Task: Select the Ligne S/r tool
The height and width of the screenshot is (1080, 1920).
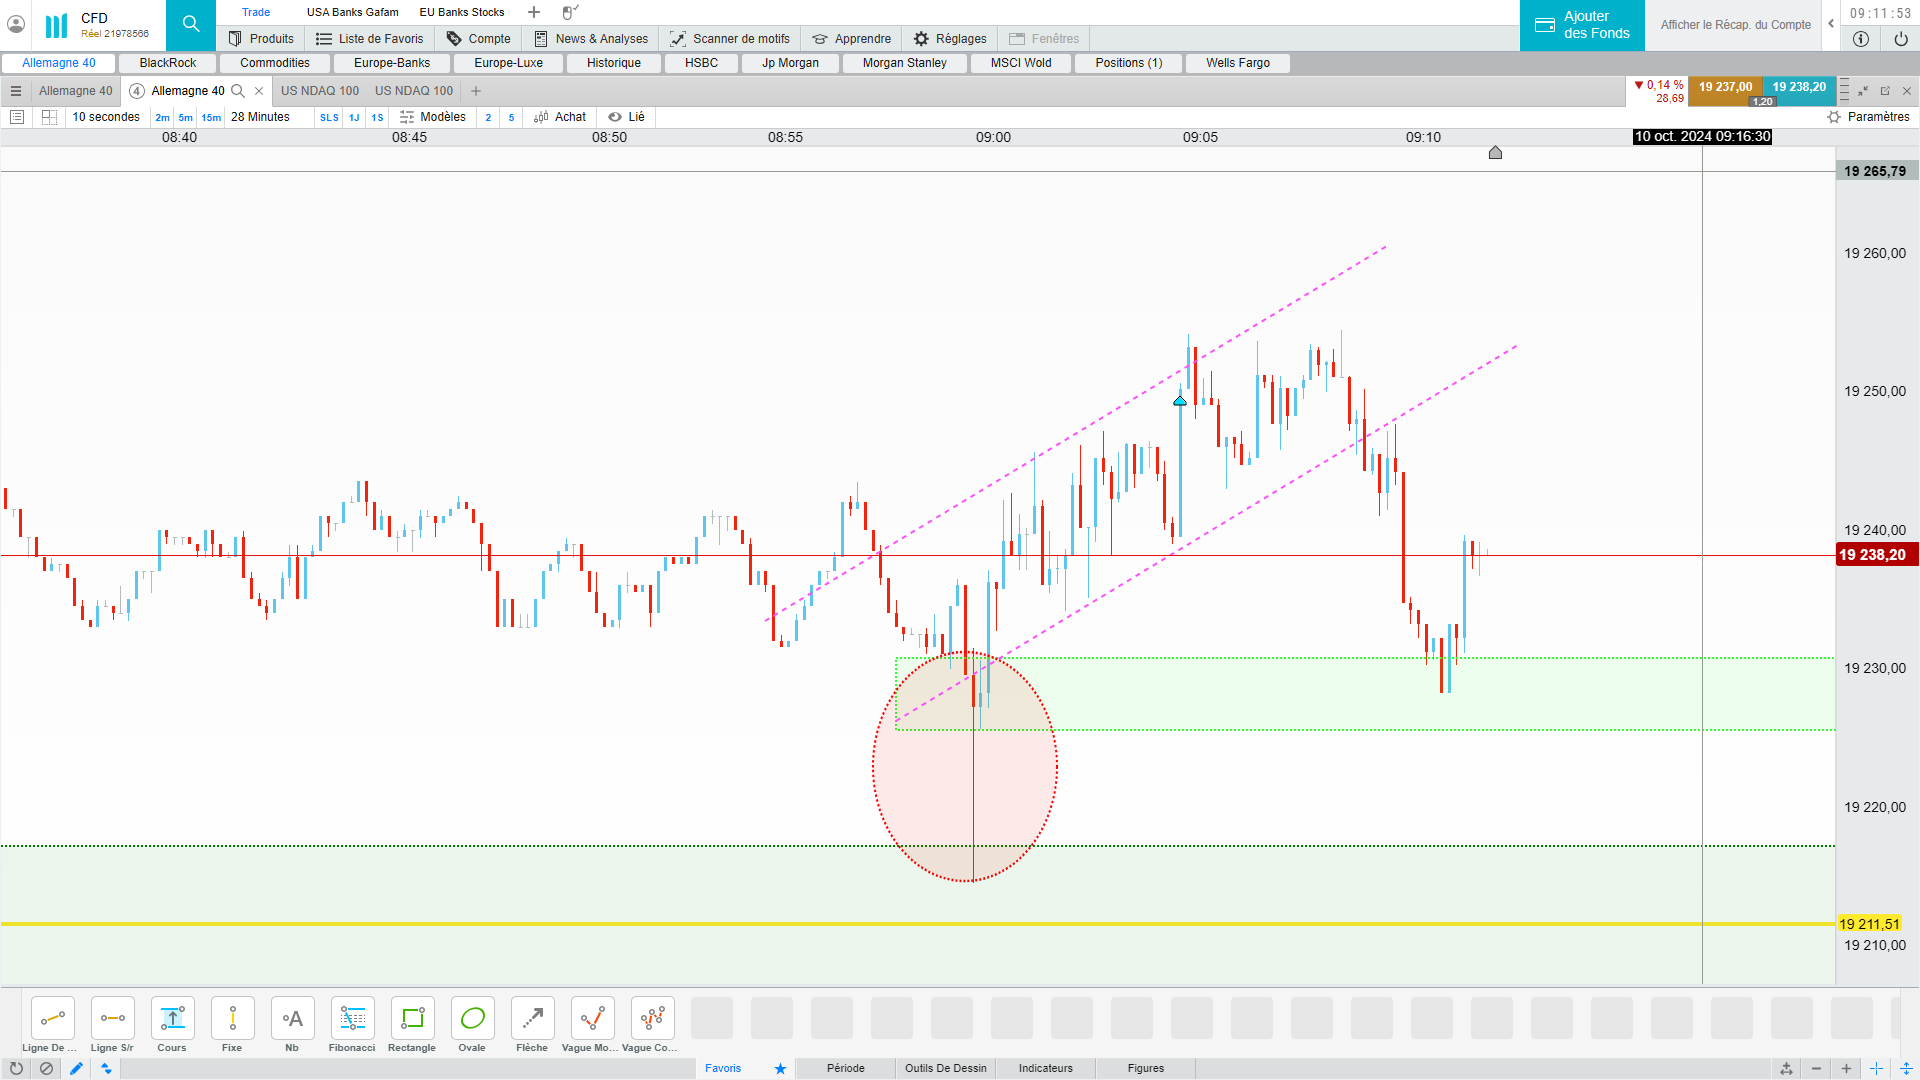Action: tap(112, 1019)
